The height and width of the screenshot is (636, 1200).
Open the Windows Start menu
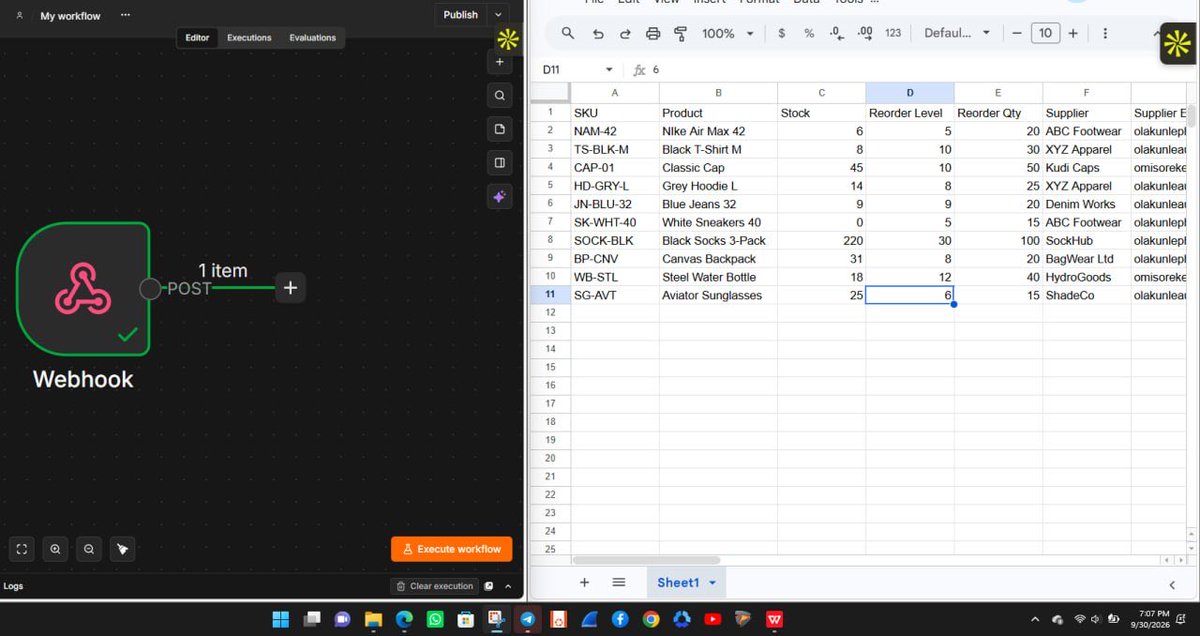281,619
